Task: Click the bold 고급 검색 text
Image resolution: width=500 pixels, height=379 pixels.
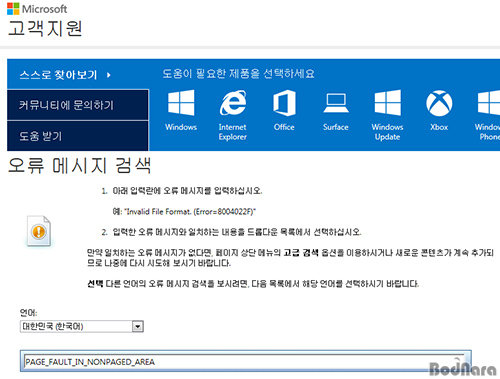Action: click(301, 253)
